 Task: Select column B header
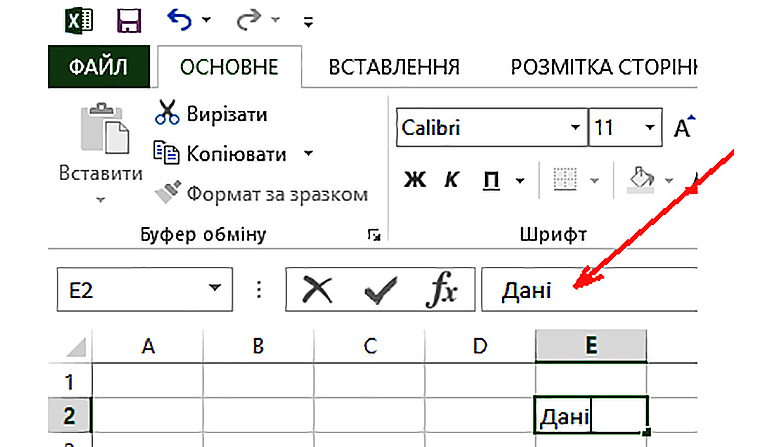coord(258,346)
